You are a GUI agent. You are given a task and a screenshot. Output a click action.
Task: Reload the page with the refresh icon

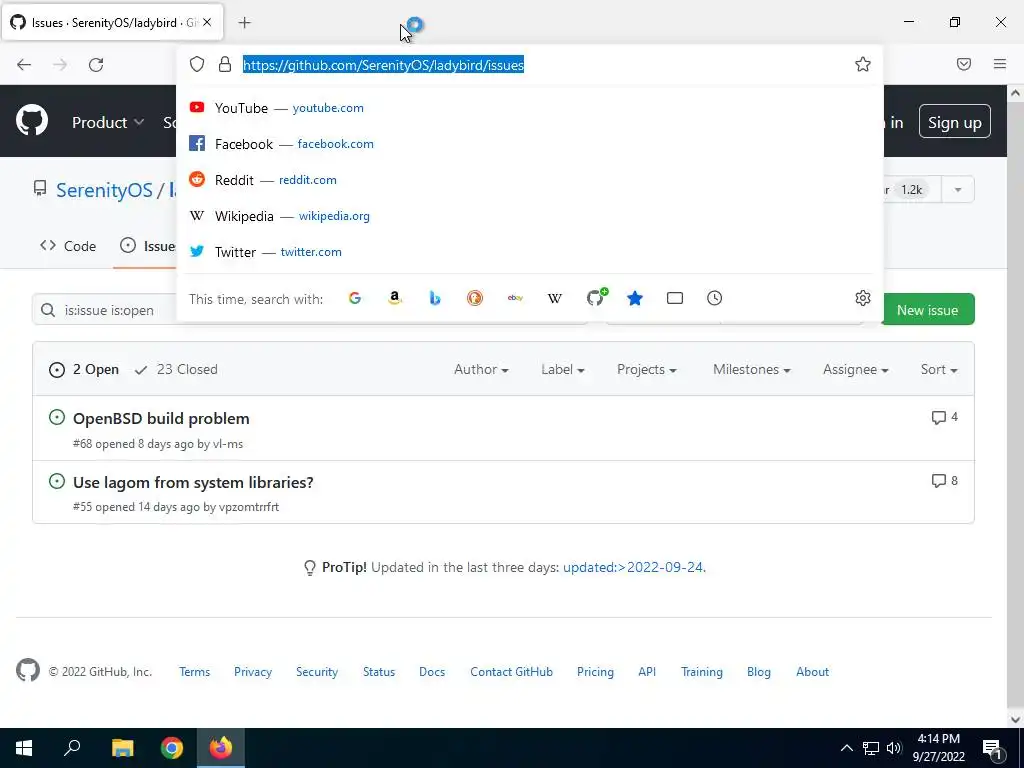[96, 65]
